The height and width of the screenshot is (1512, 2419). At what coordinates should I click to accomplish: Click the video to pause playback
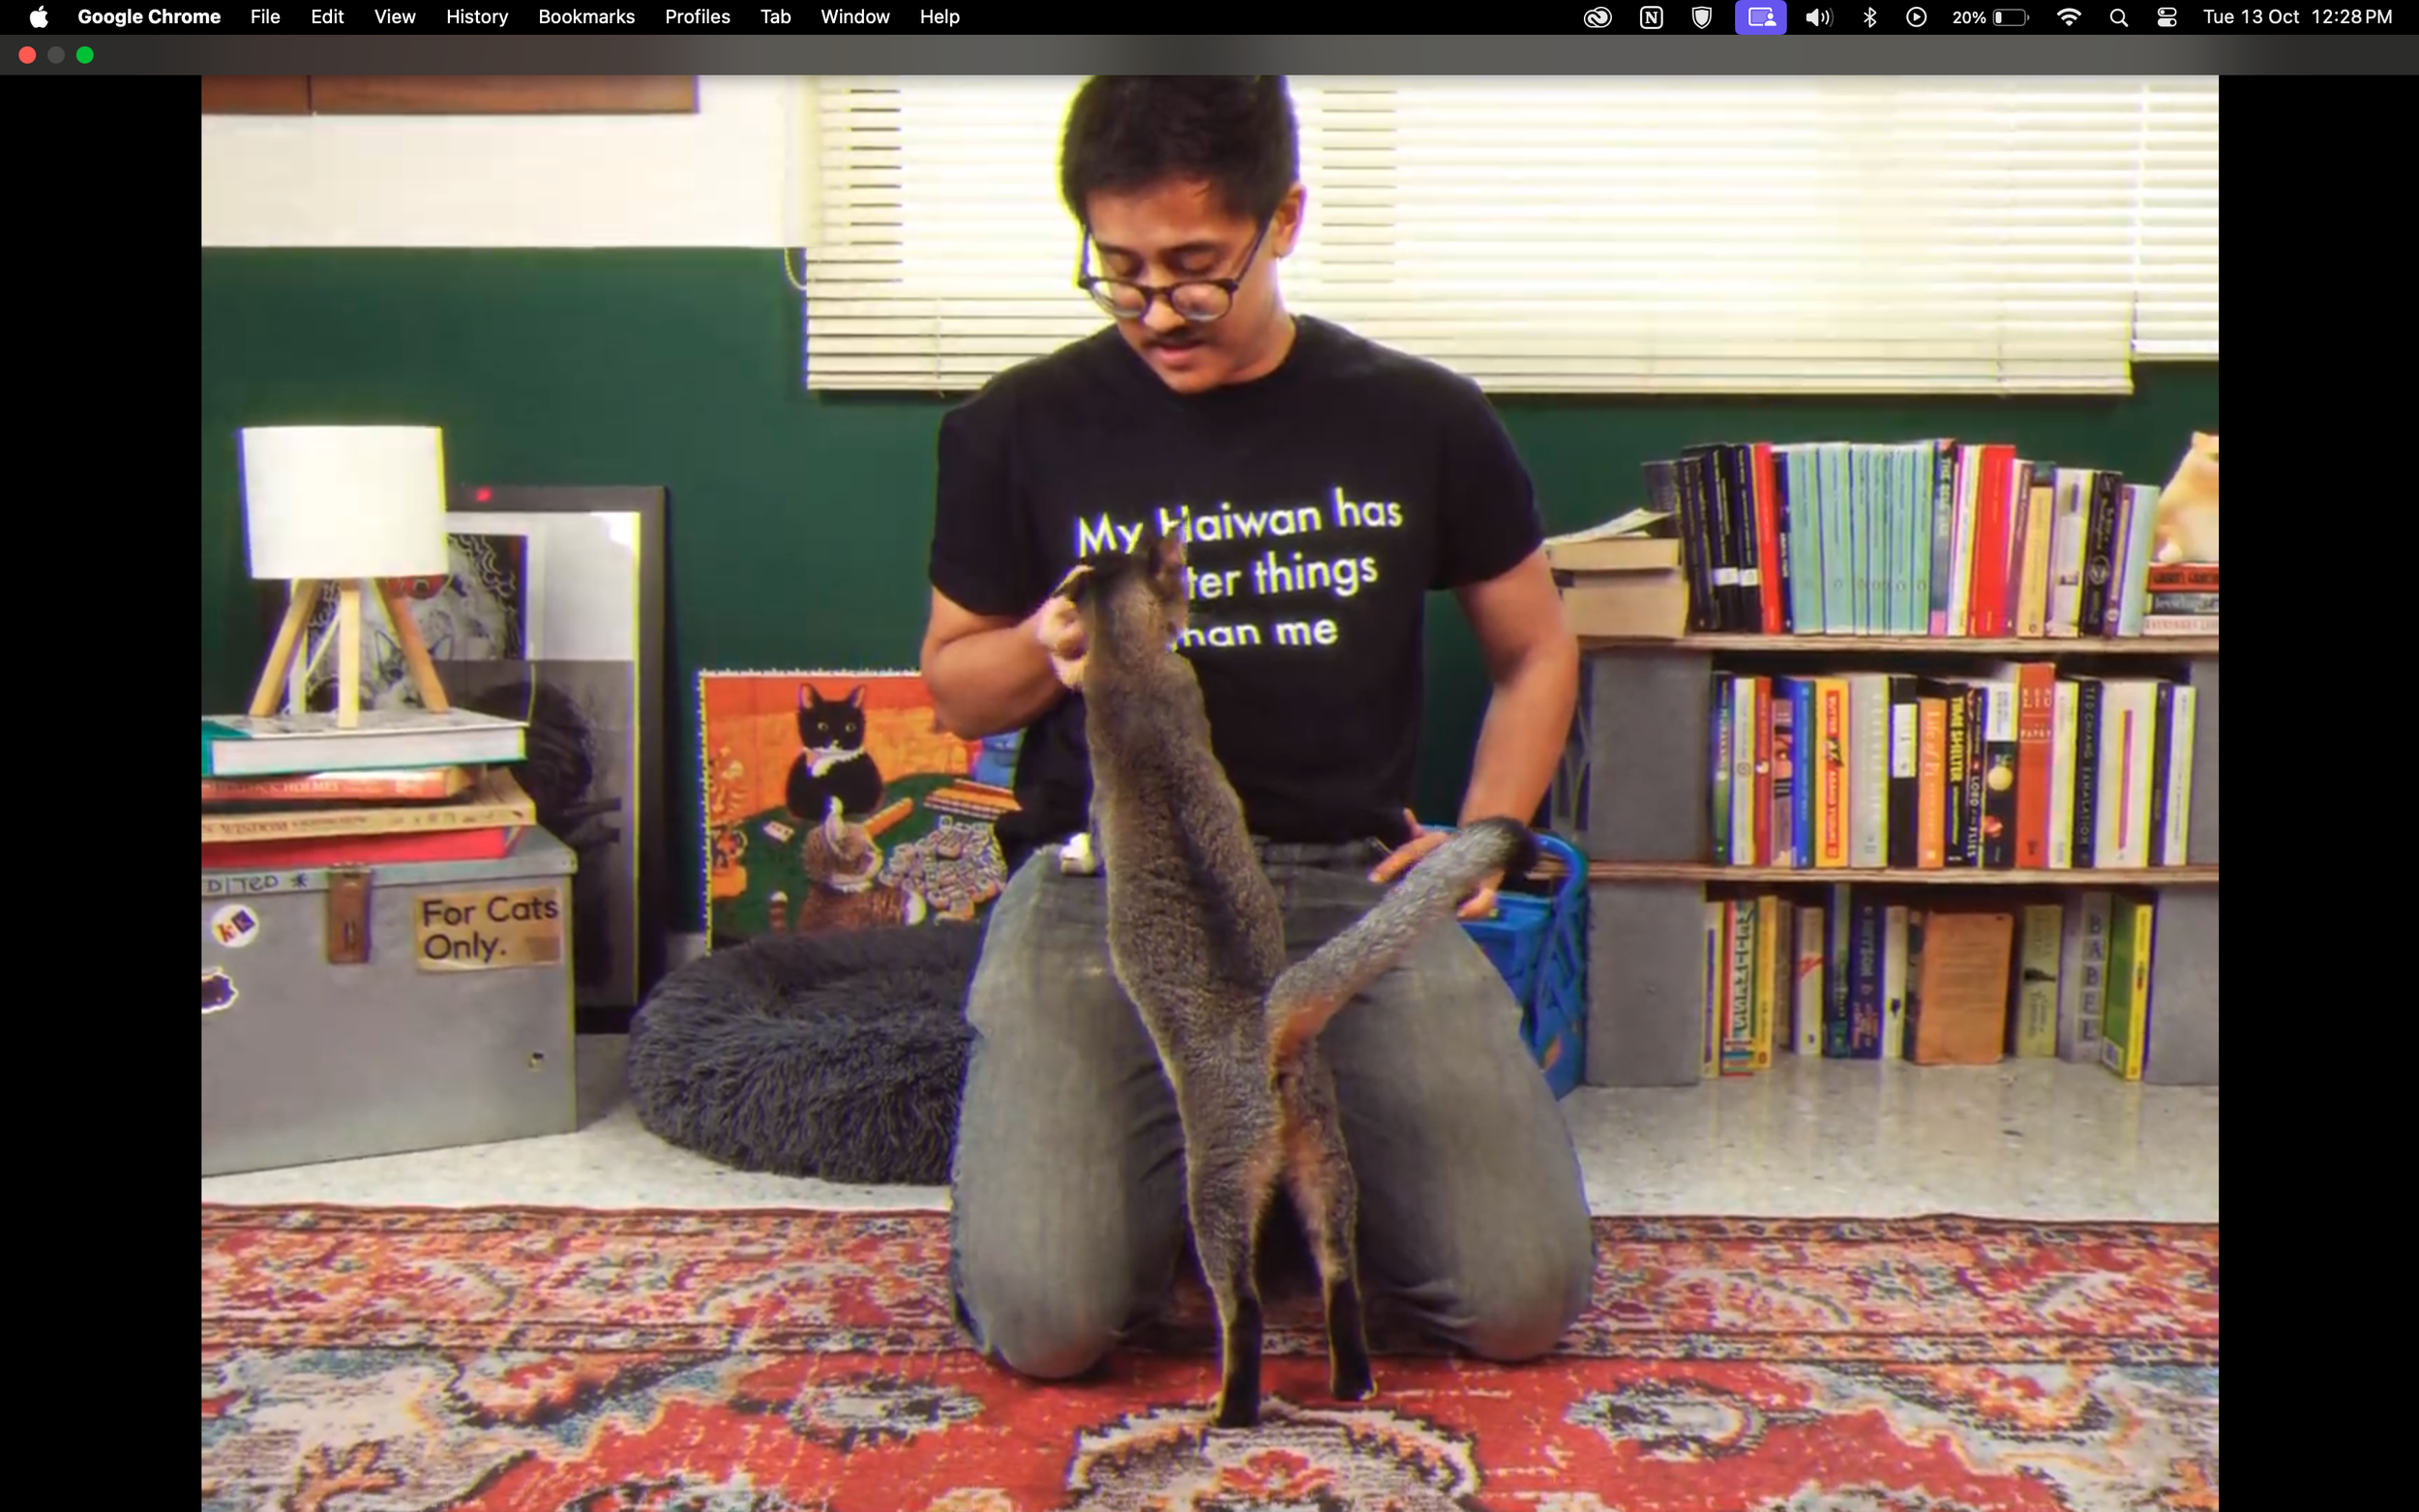(x=1209, y=793)
